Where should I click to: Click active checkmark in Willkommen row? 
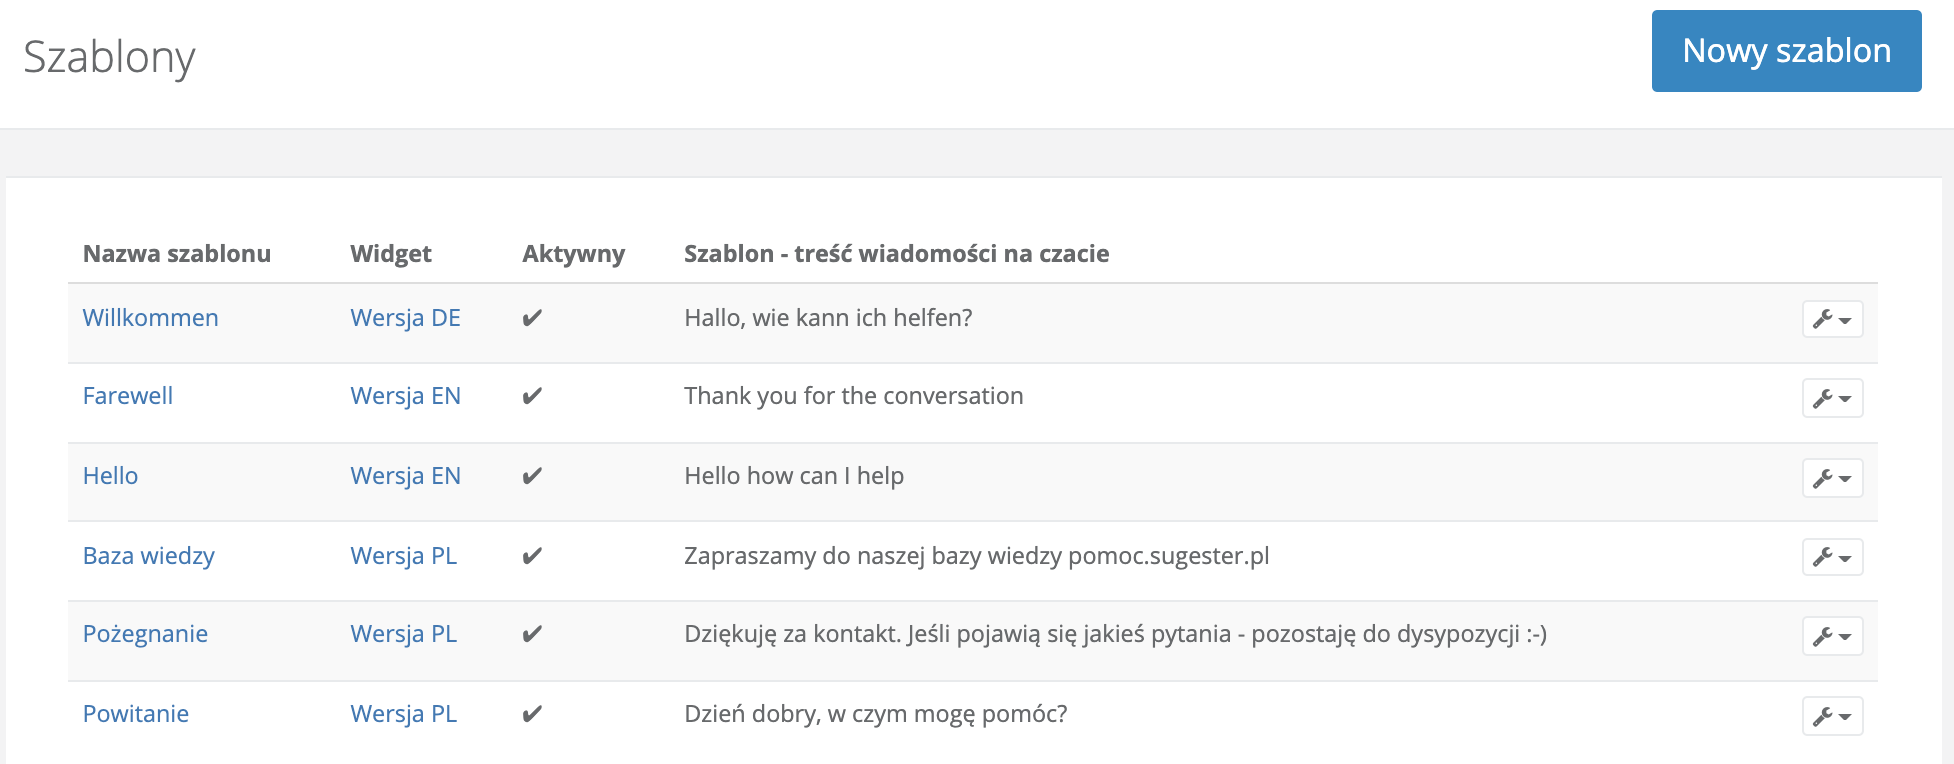(532, 318)
